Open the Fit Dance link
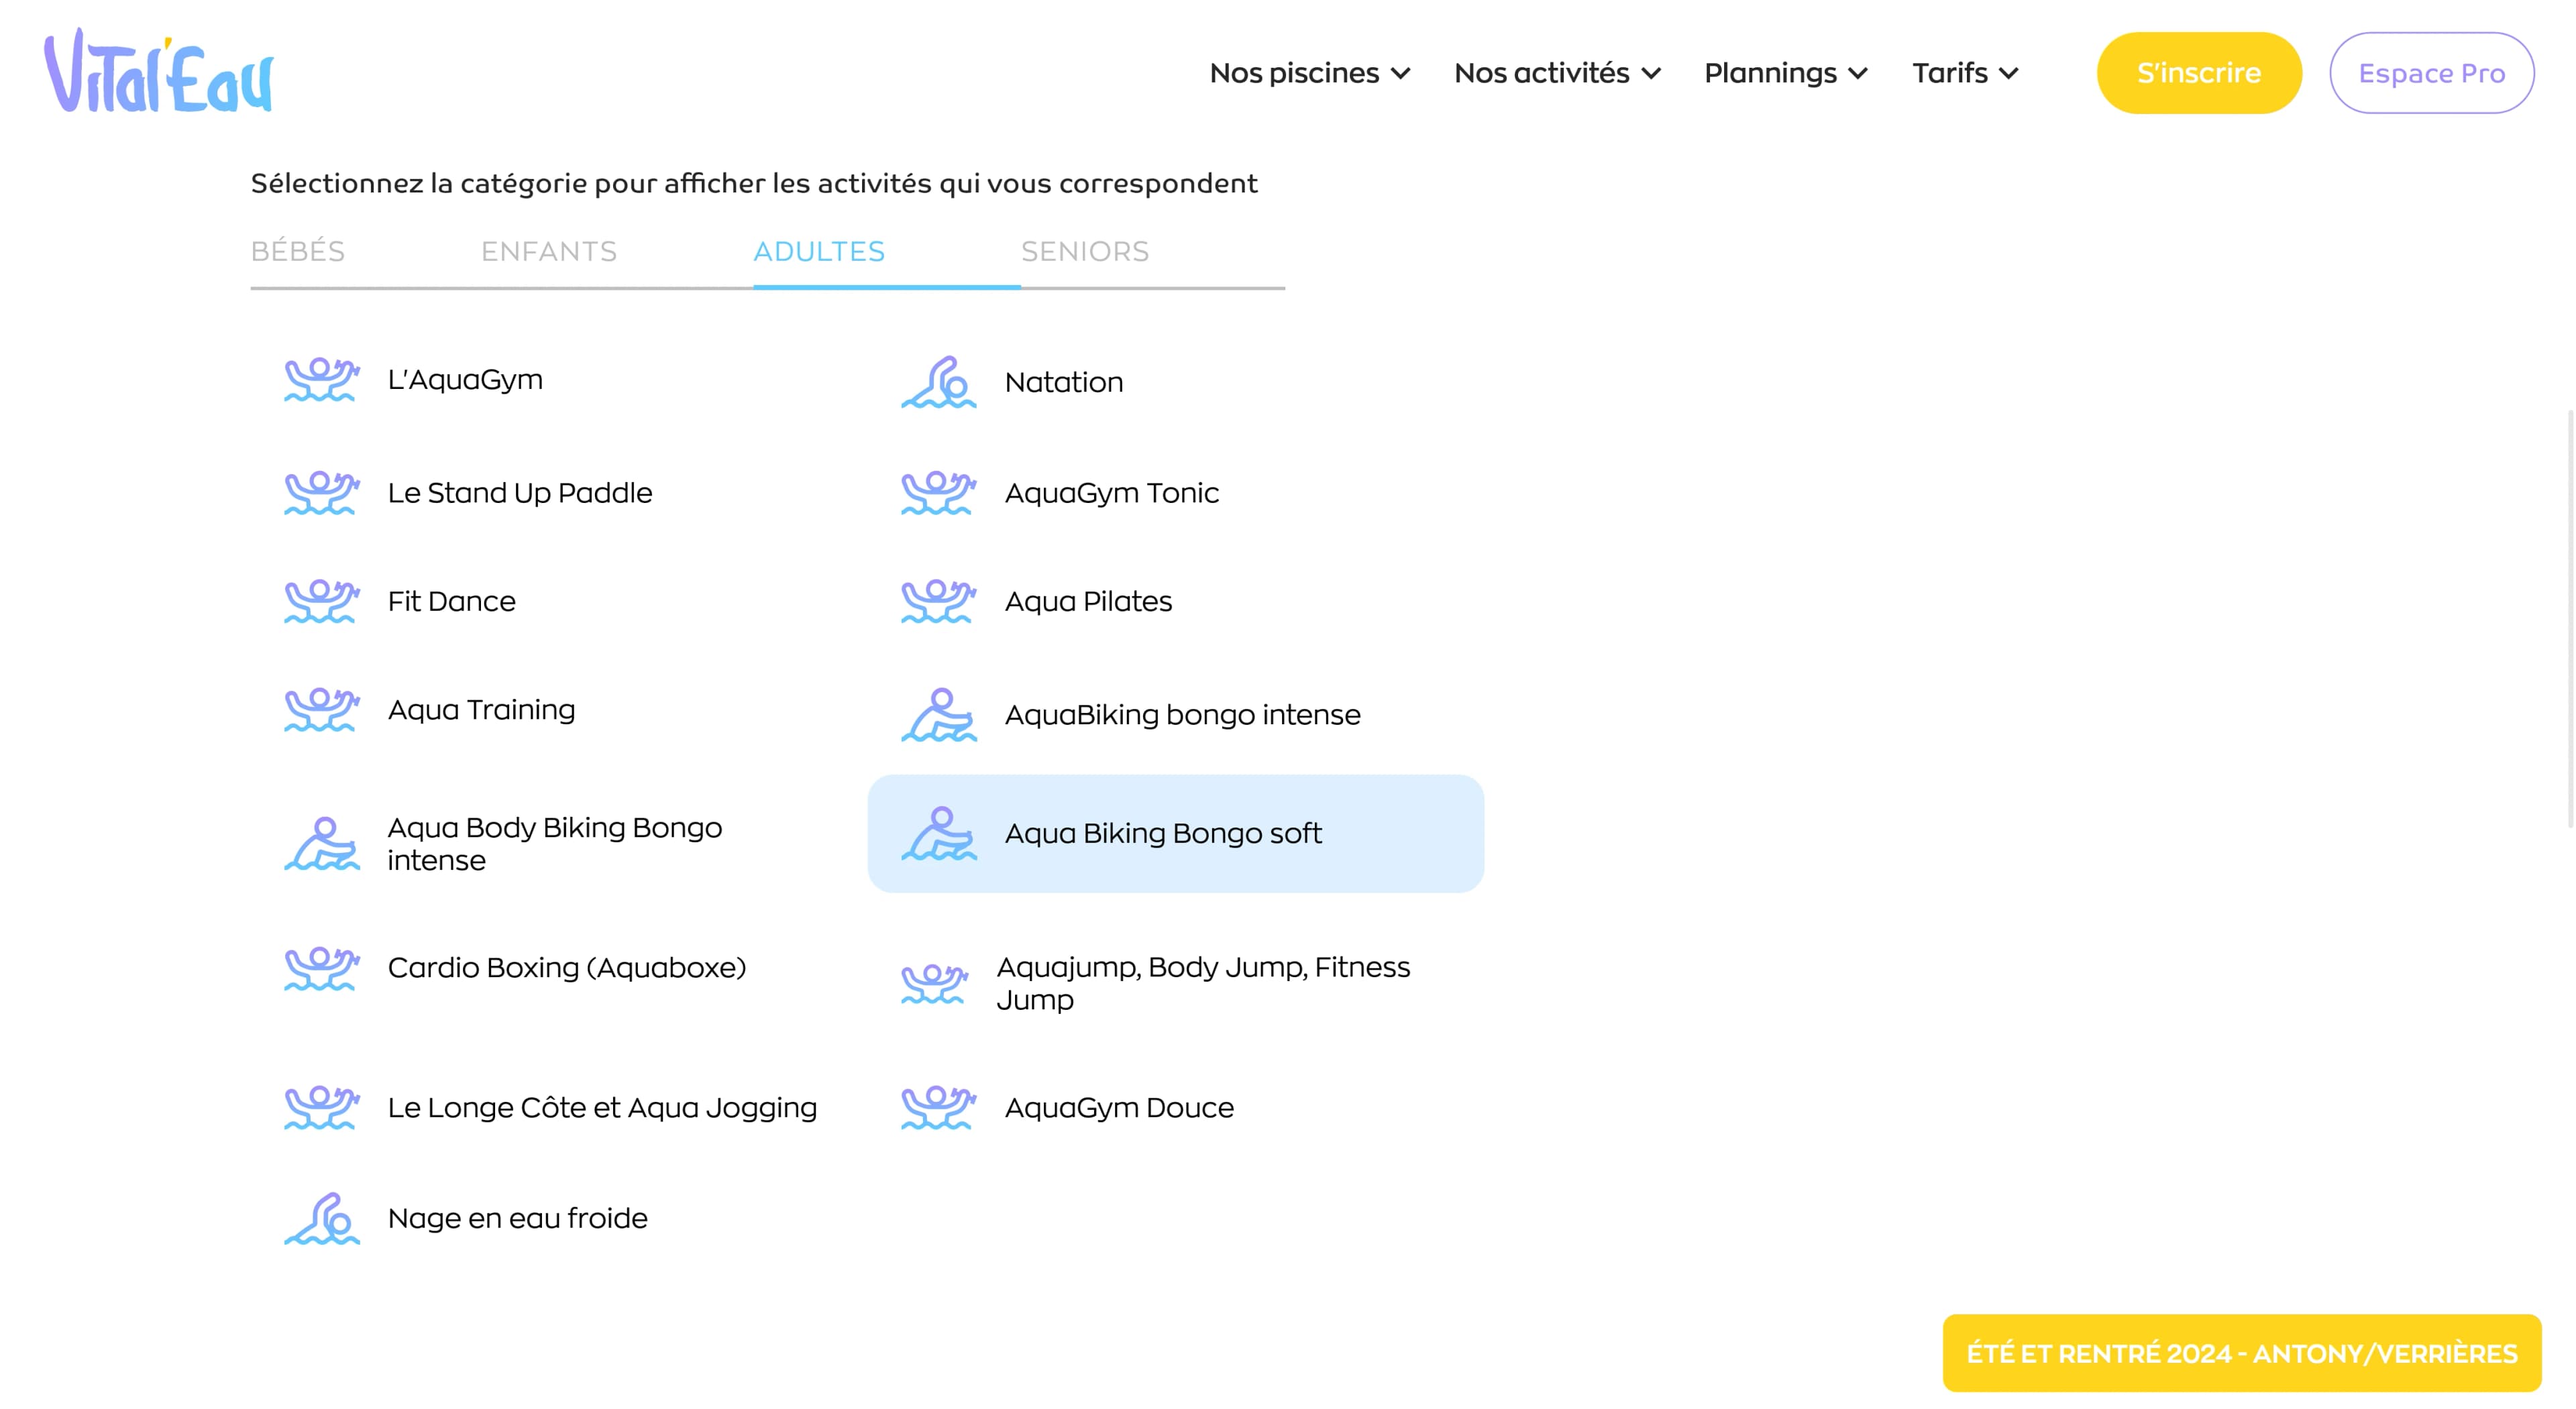This screenshot has width=2576, height=1409. [451, 601]
